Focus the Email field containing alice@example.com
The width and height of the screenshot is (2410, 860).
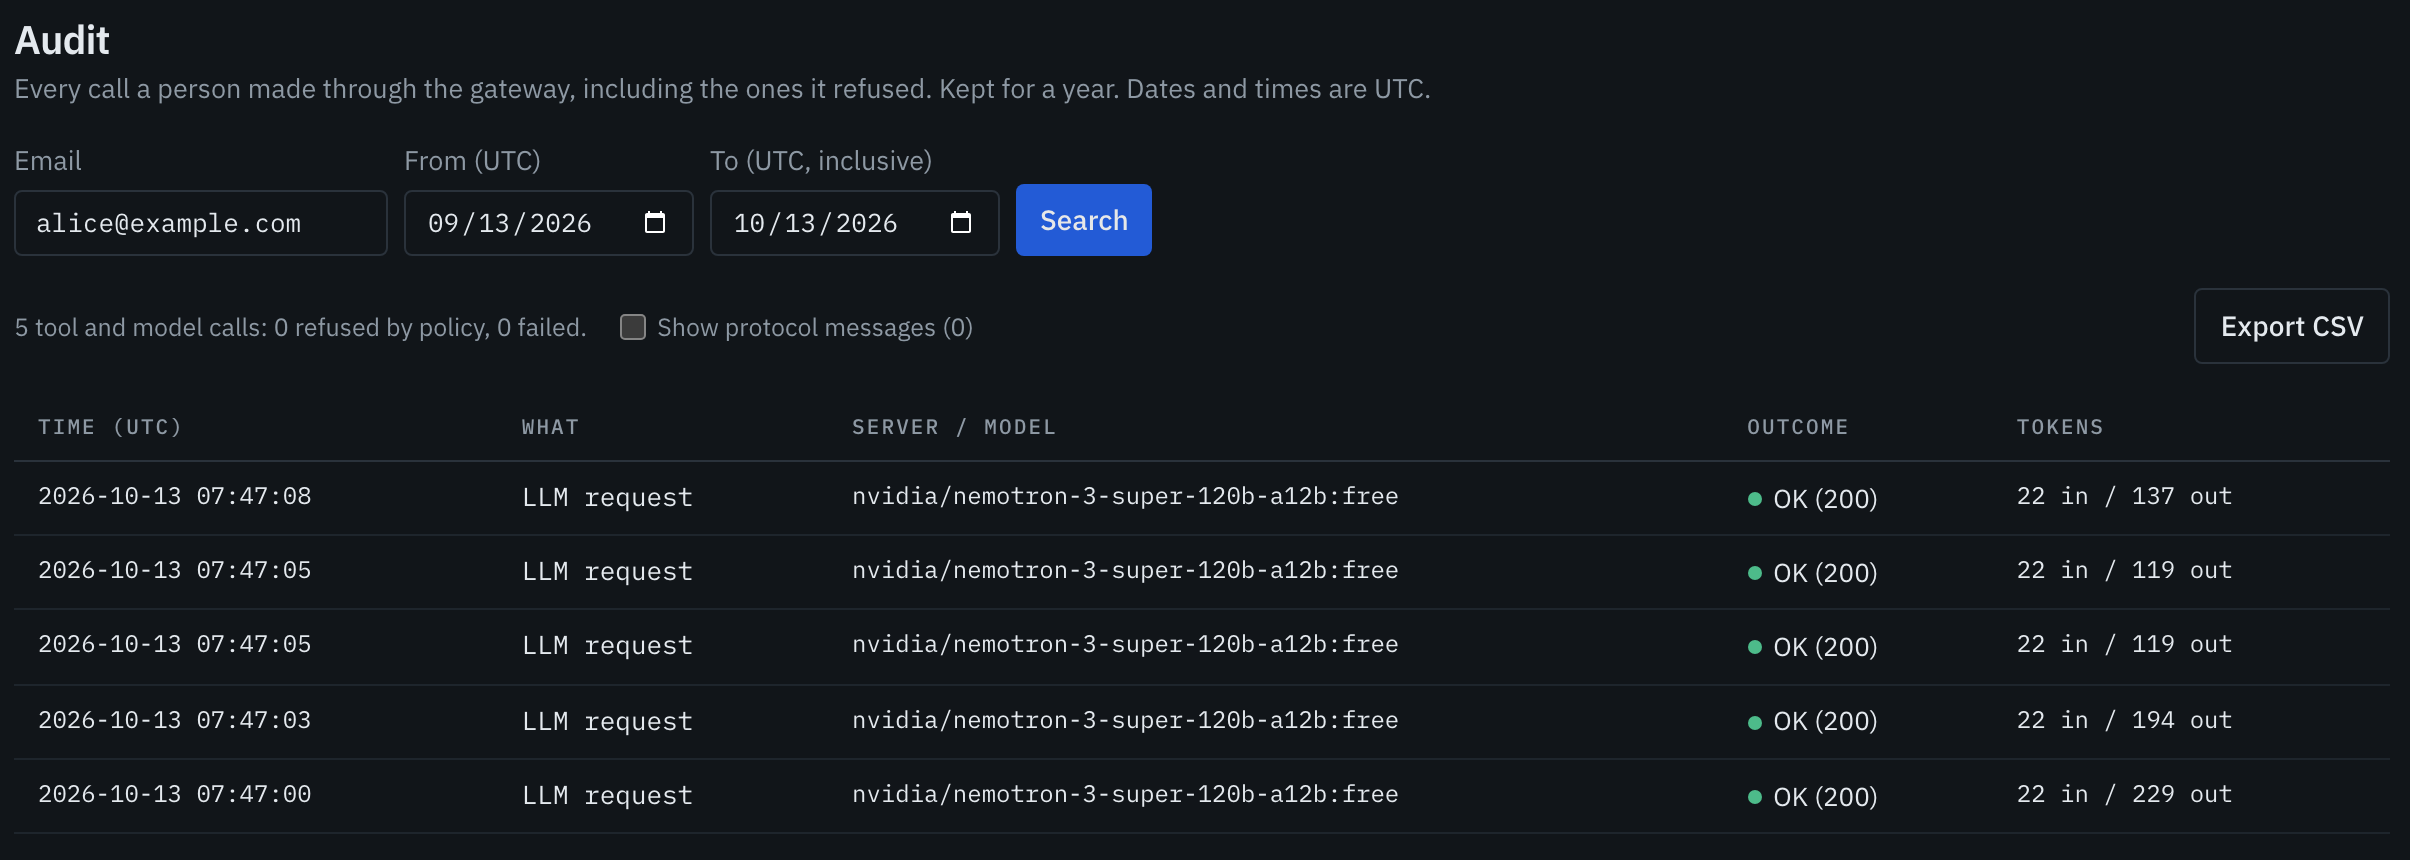point(200,223)
